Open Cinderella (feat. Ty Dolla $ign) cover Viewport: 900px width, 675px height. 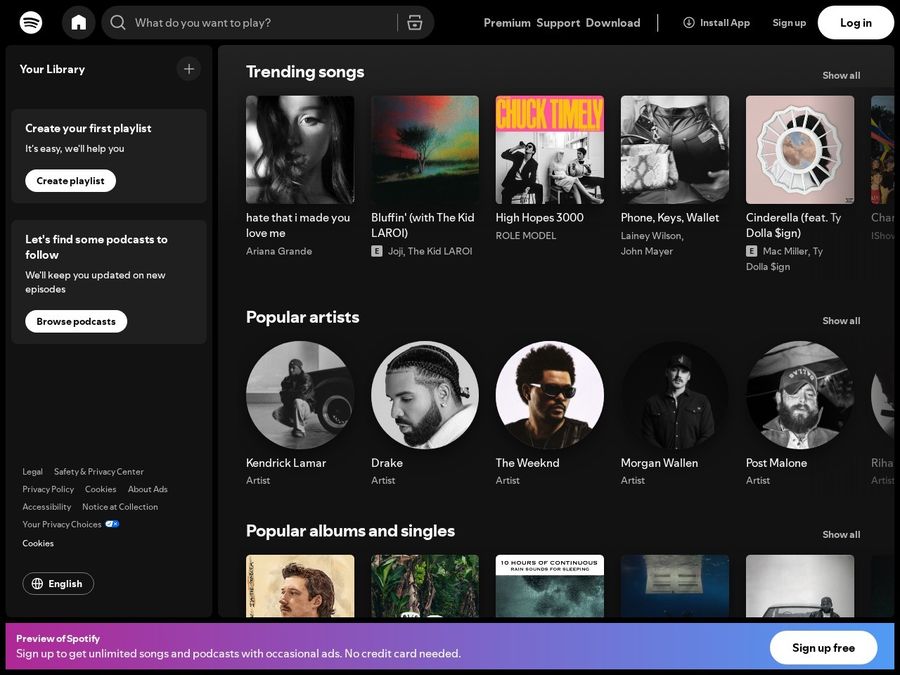point(800,150)
